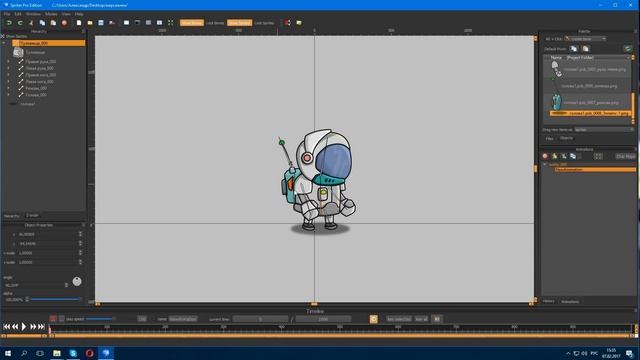Open Opera browser from the taskbar
The width and height of the screenshot is (640, 360).
(89, 353)
